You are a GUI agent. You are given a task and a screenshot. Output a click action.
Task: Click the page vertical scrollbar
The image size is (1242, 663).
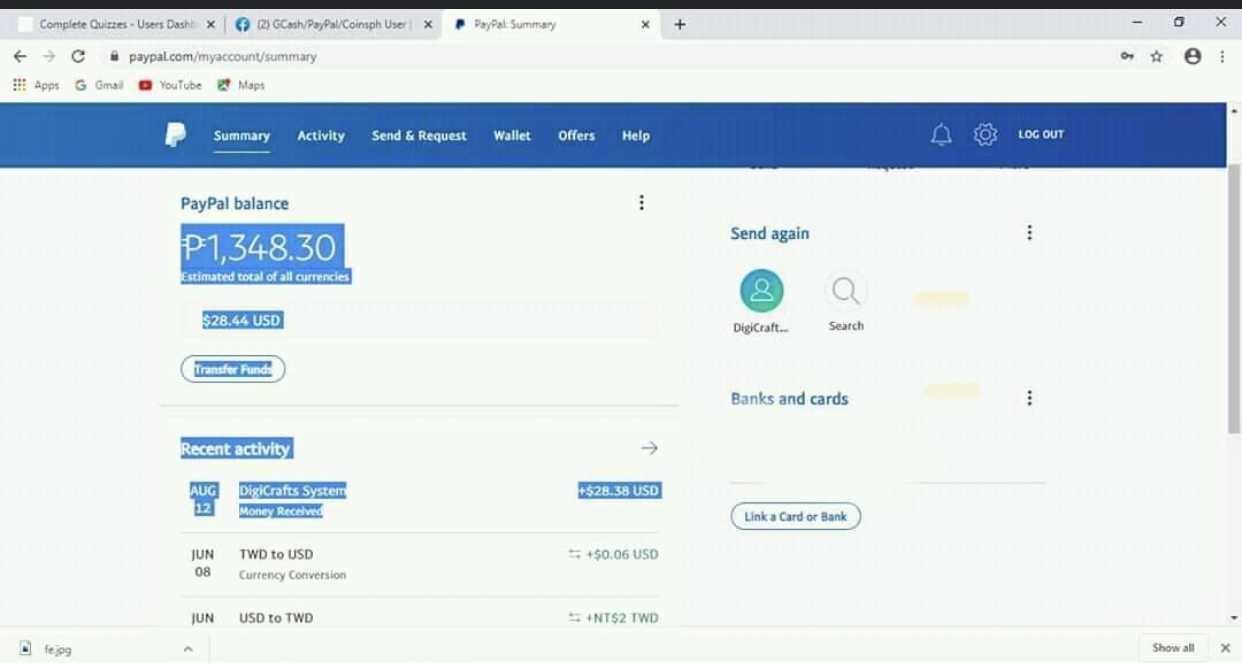click(x=1233, y=298)
